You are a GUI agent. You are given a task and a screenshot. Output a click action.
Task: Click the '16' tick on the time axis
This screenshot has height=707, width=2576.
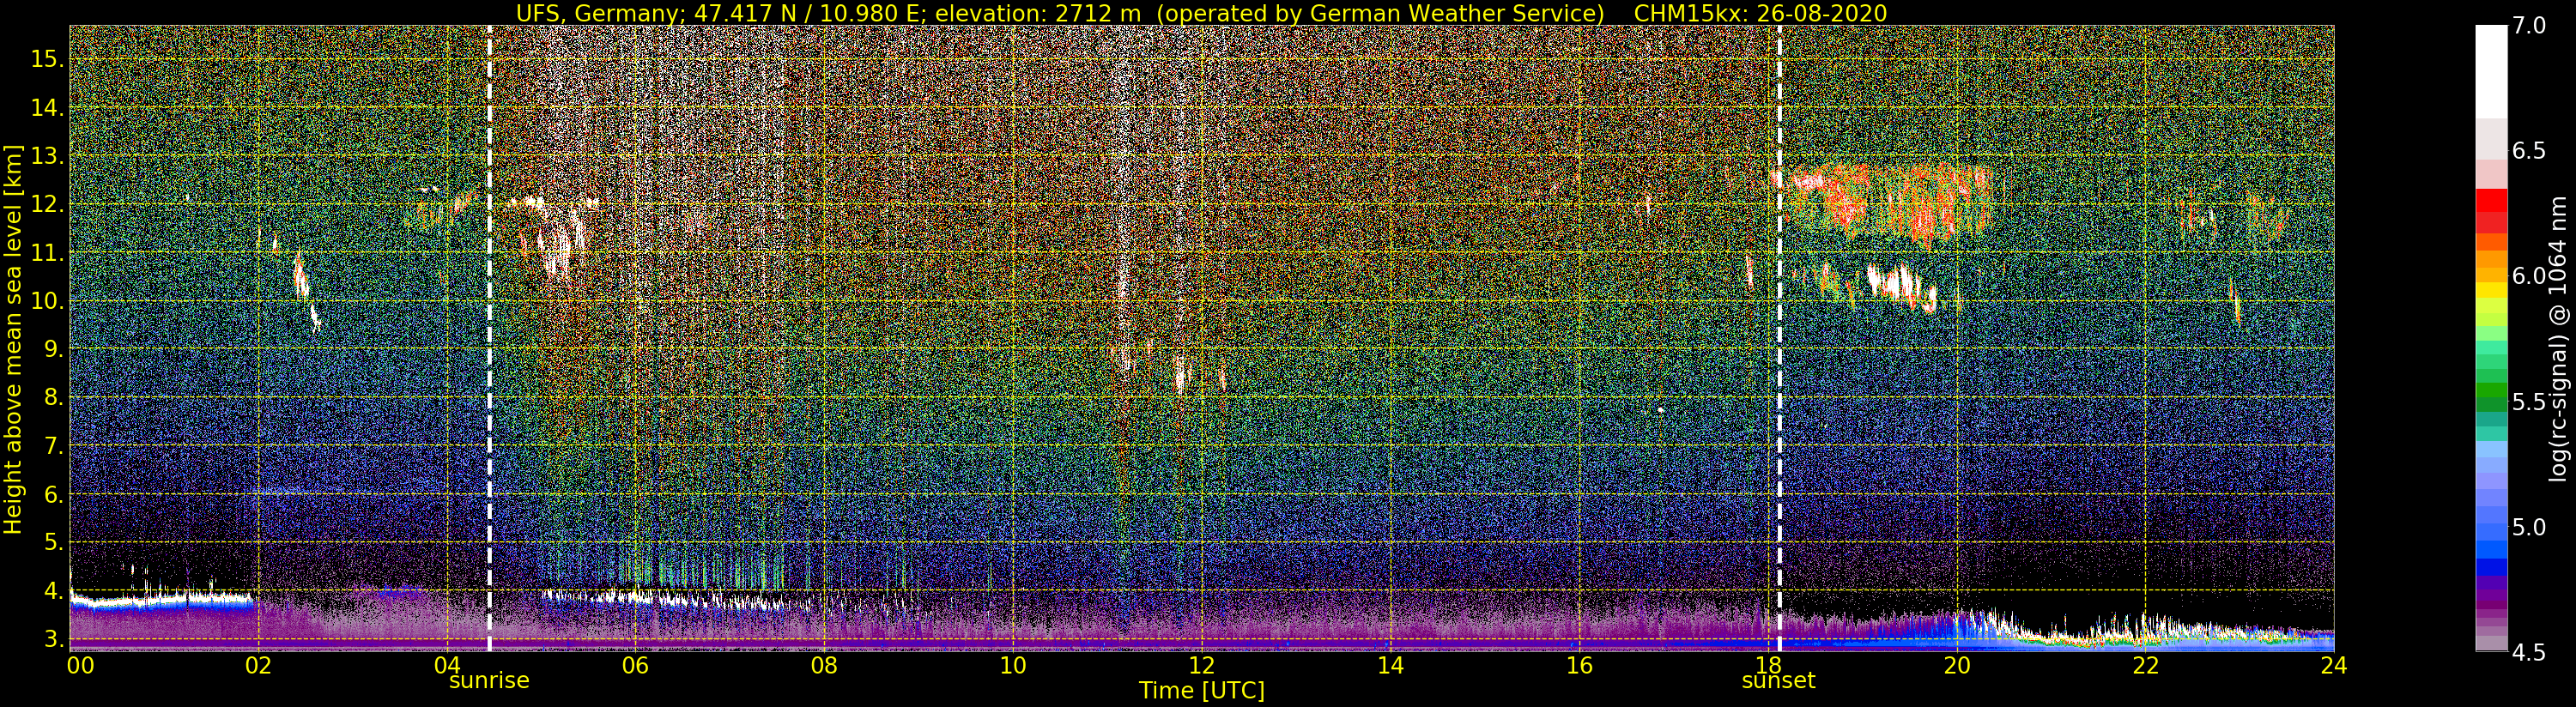[x=1579, y=665]
